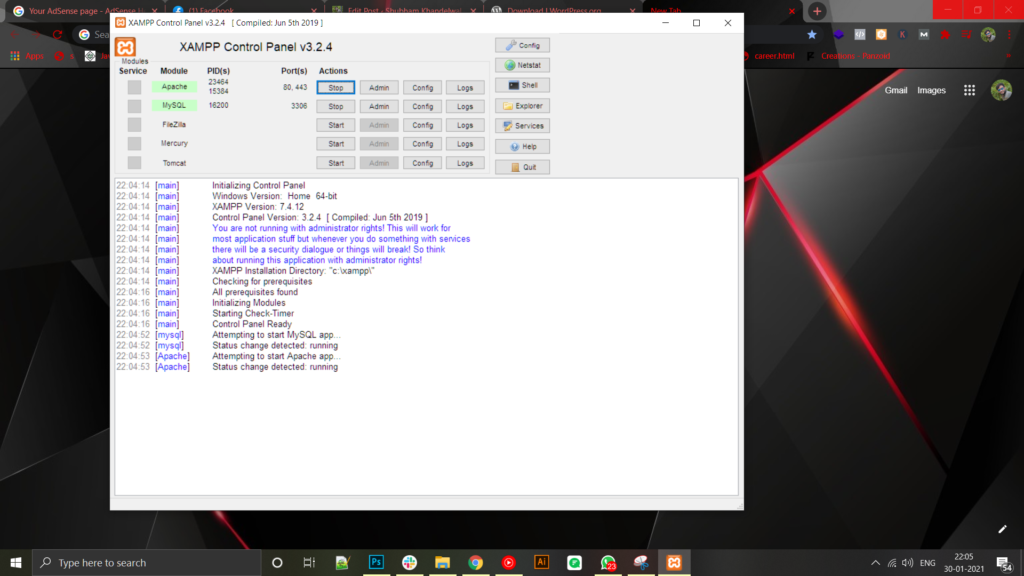Open Config for the Apache module
This screenshot has height=576, width=1024.
click(x=423, y=88)
